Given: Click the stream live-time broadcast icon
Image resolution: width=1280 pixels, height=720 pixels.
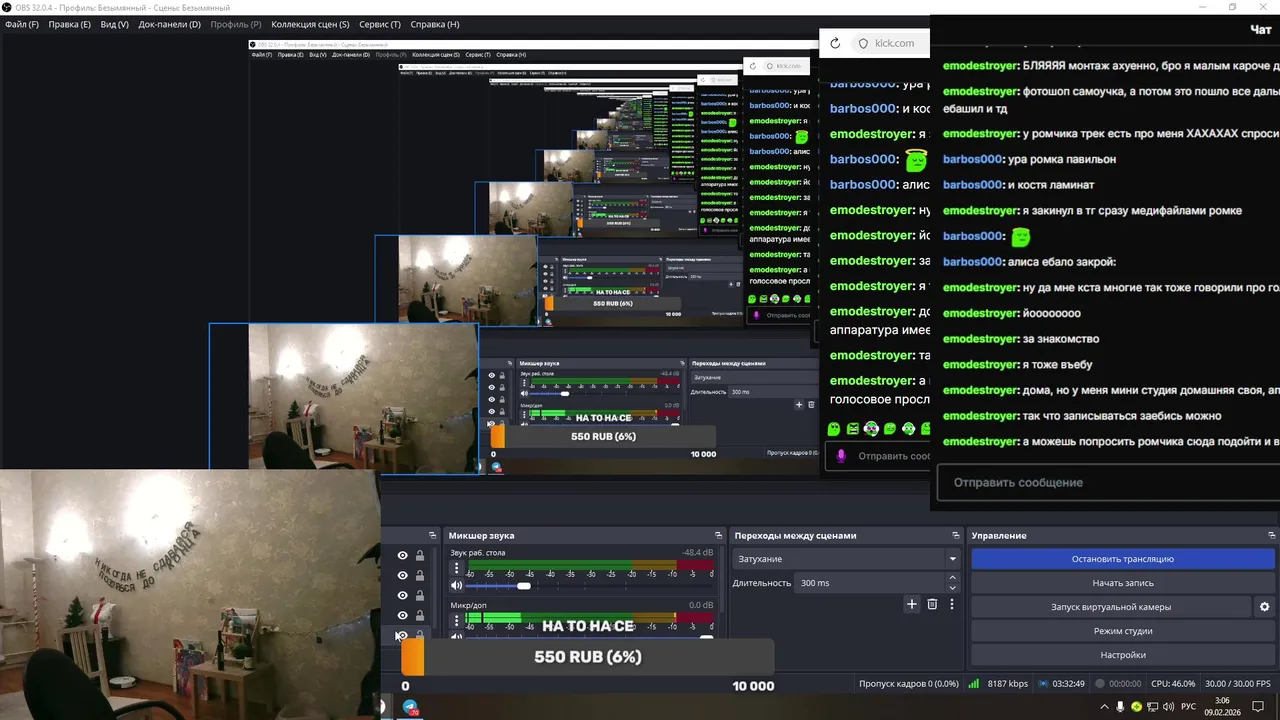Looking at the screenshot, I should pyautogui.click(x=1045, y=684).
